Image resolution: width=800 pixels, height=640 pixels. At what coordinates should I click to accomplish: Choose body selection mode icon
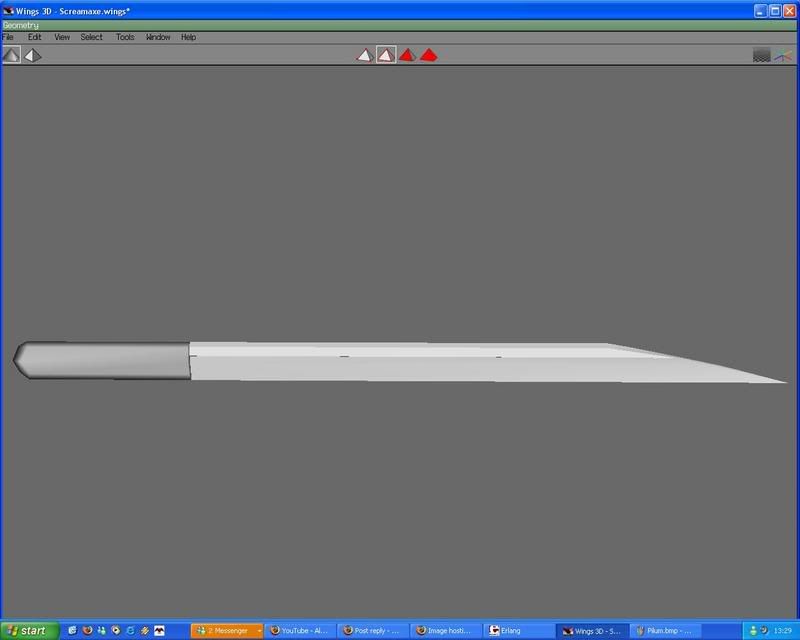click(x=429, y=55)
